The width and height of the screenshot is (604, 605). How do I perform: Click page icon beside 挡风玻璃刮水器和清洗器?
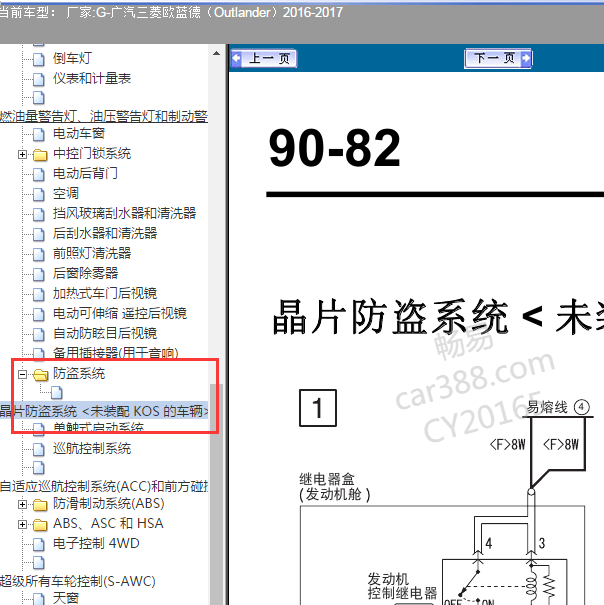coord(39,214)
